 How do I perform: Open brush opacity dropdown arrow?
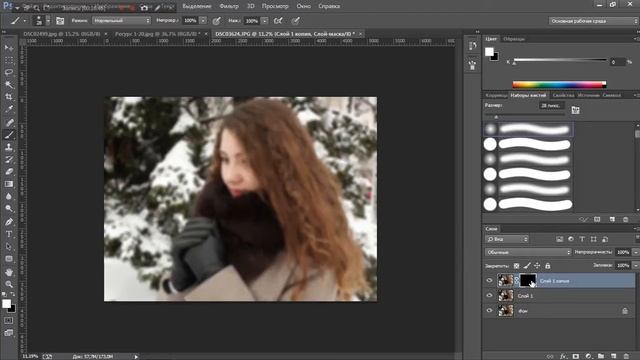[x=203, y=20]
